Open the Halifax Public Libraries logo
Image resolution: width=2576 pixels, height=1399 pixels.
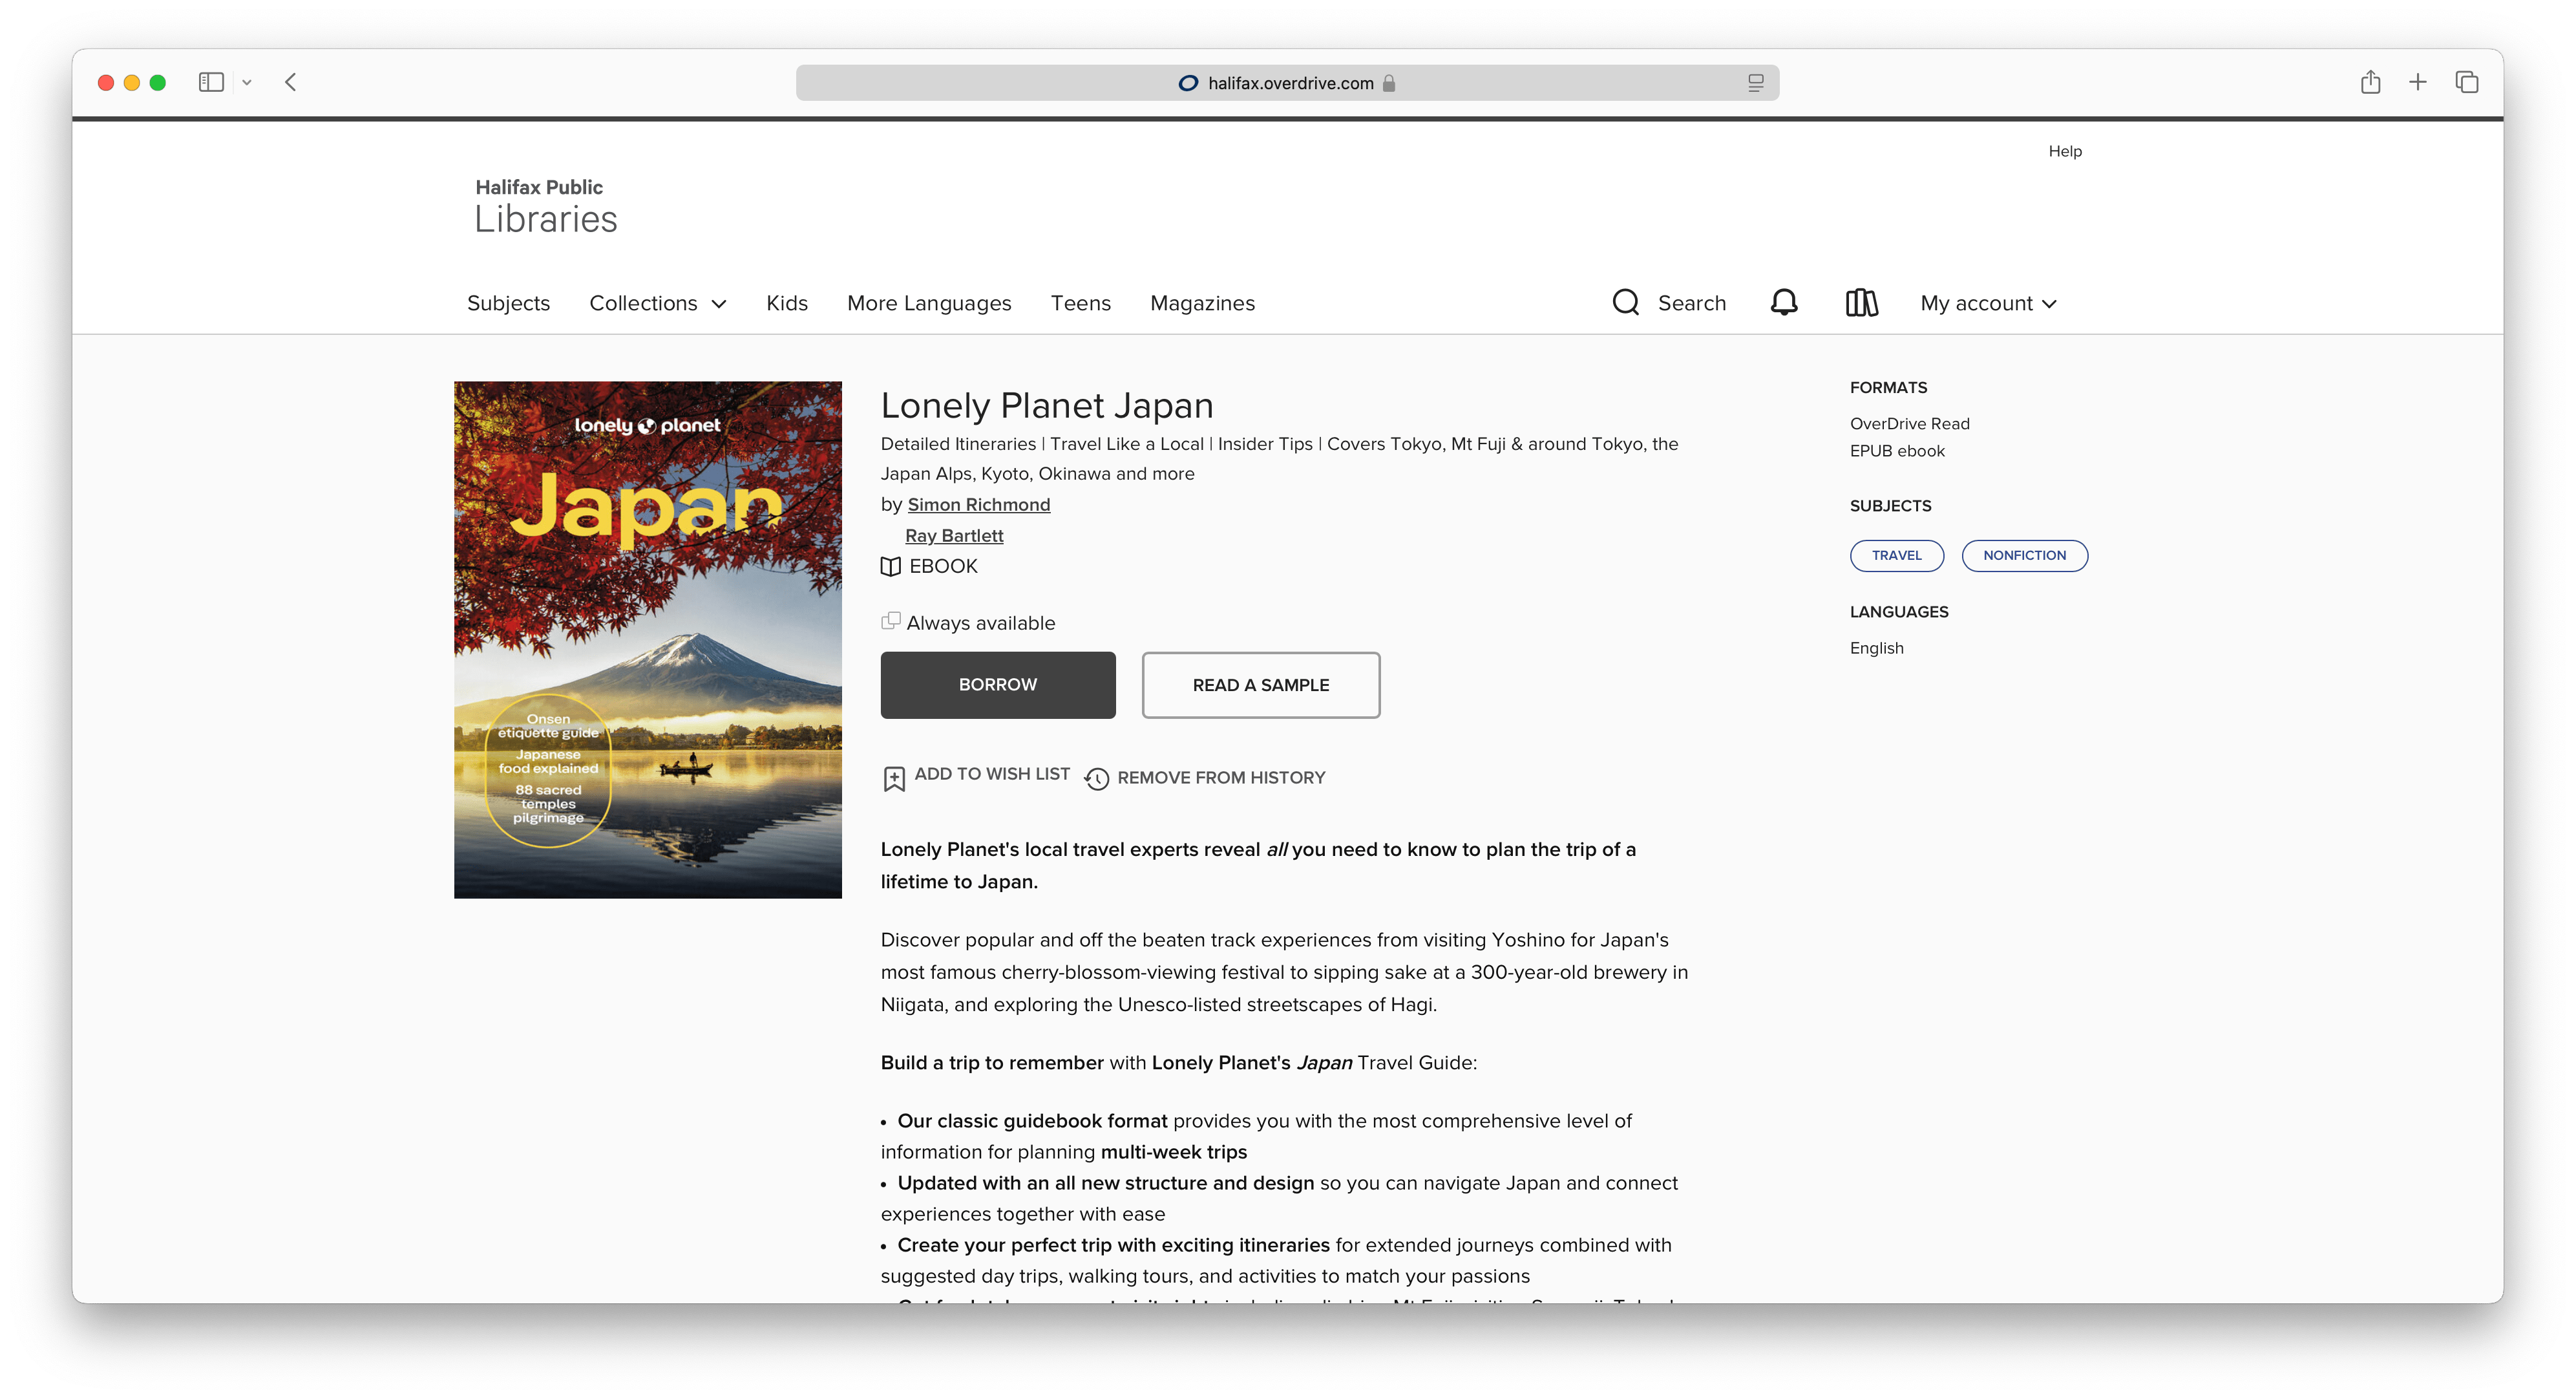point(546,207)
